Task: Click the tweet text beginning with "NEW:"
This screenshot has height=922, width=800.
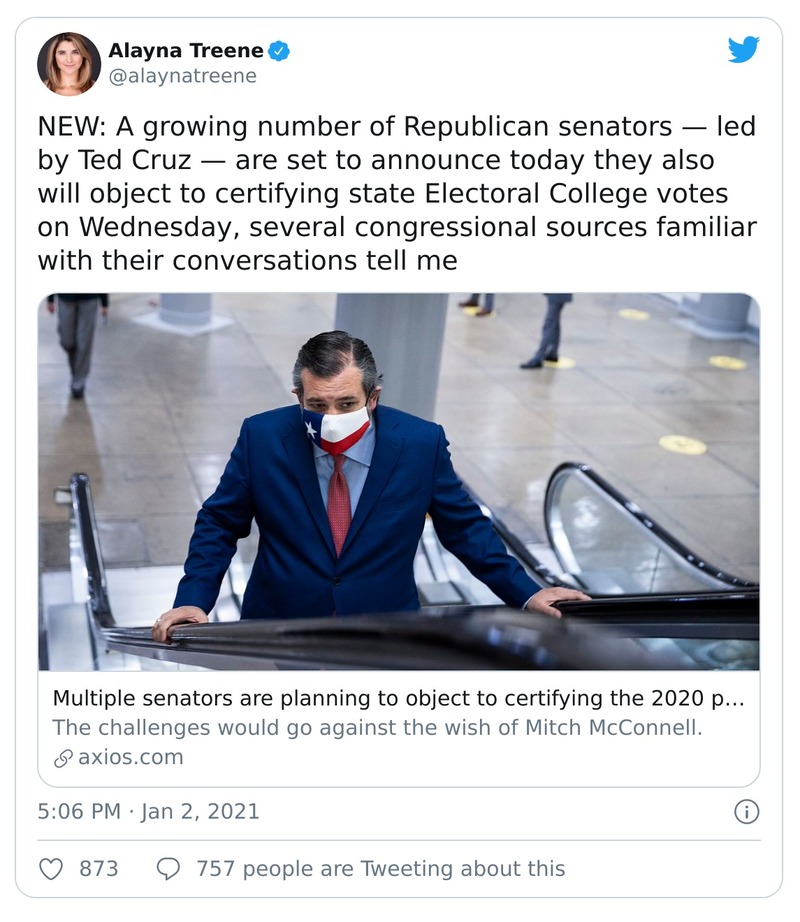Action: click(x=396, y=193)
